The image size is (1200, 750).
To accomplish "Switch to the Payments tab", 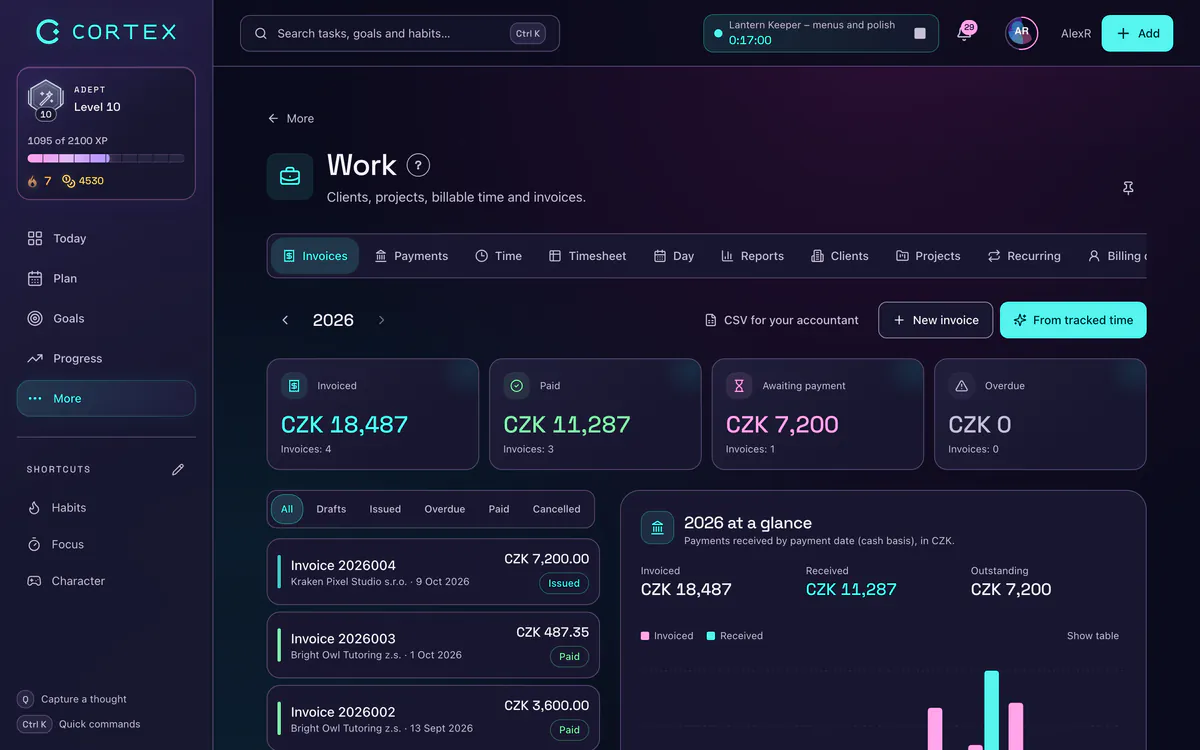I will point(411,256).
